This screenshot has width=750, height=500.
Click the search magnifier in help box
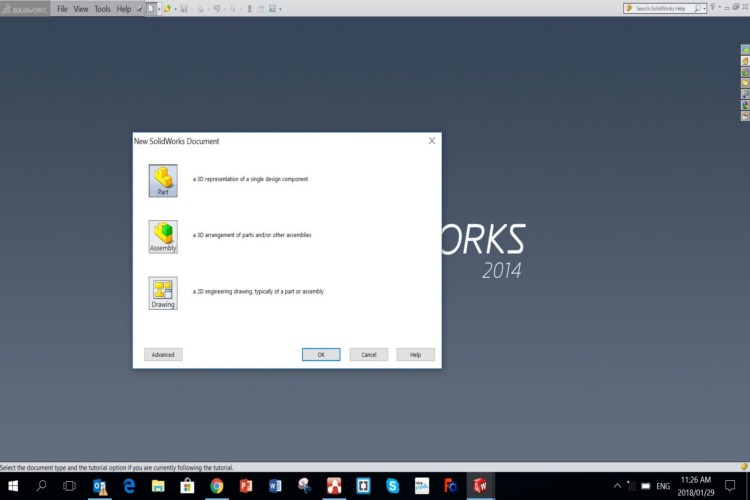(x=697, y=8)
